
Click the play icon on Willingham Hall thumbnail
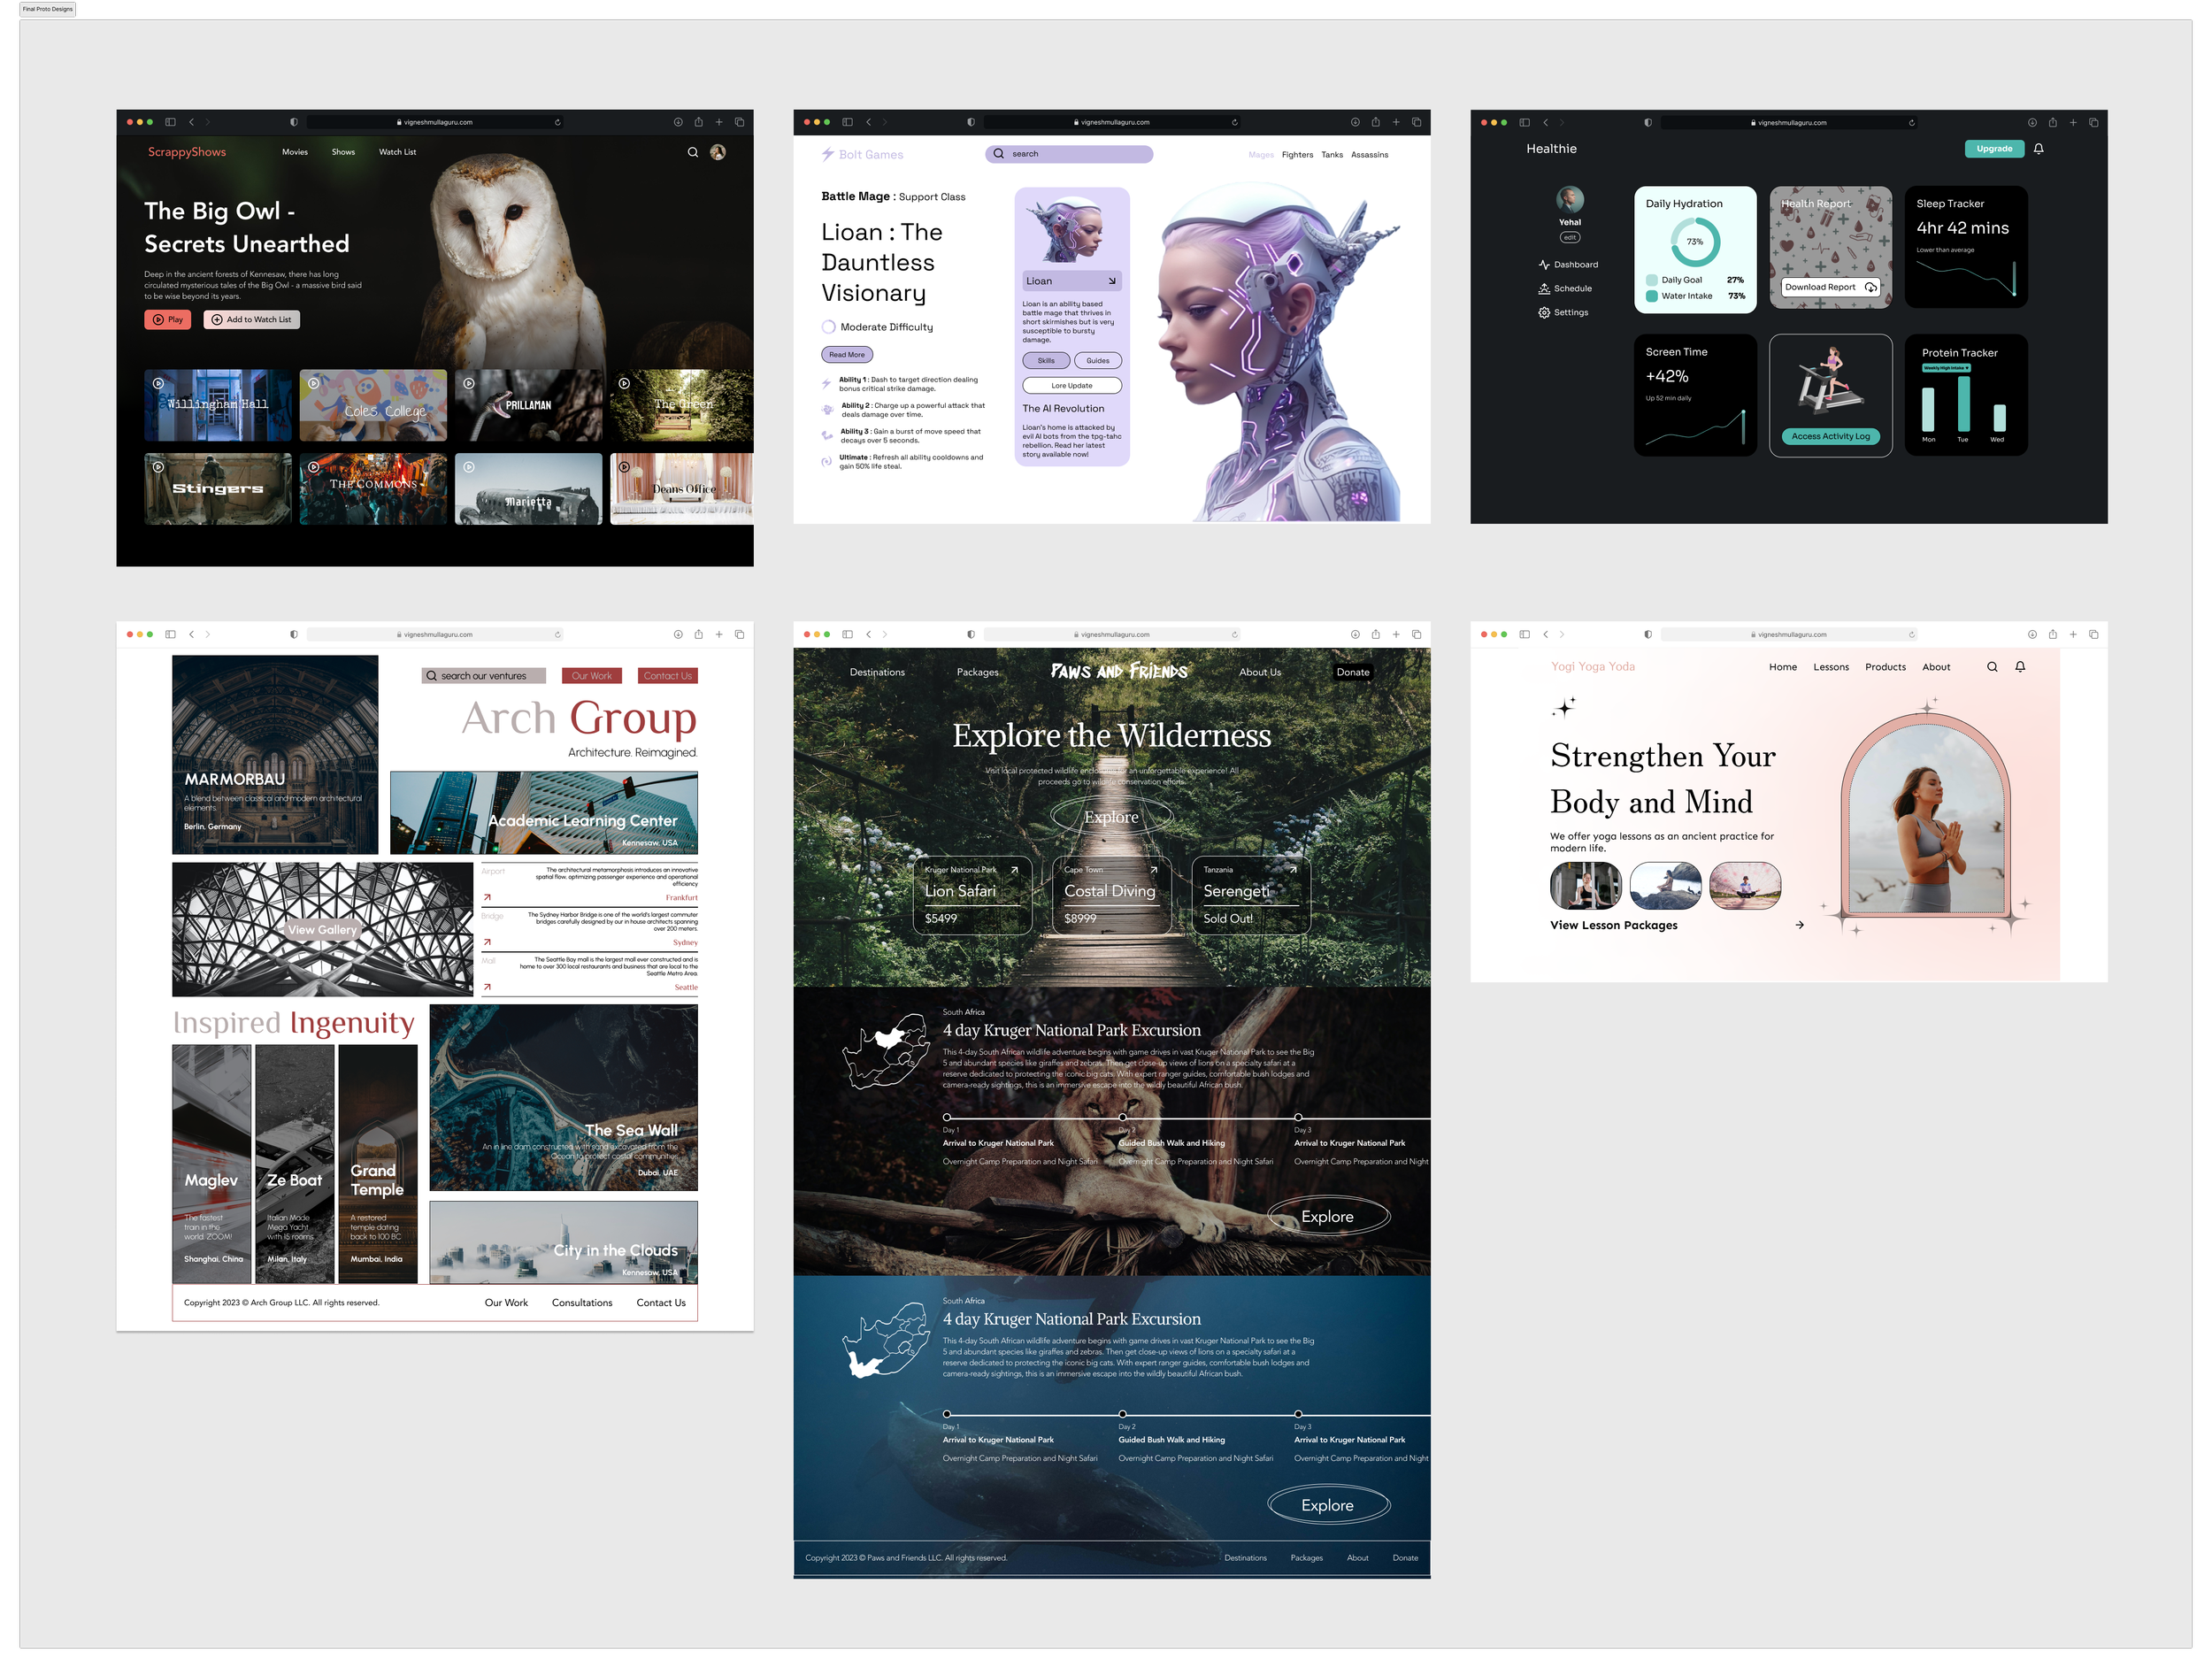click(158, 383)
